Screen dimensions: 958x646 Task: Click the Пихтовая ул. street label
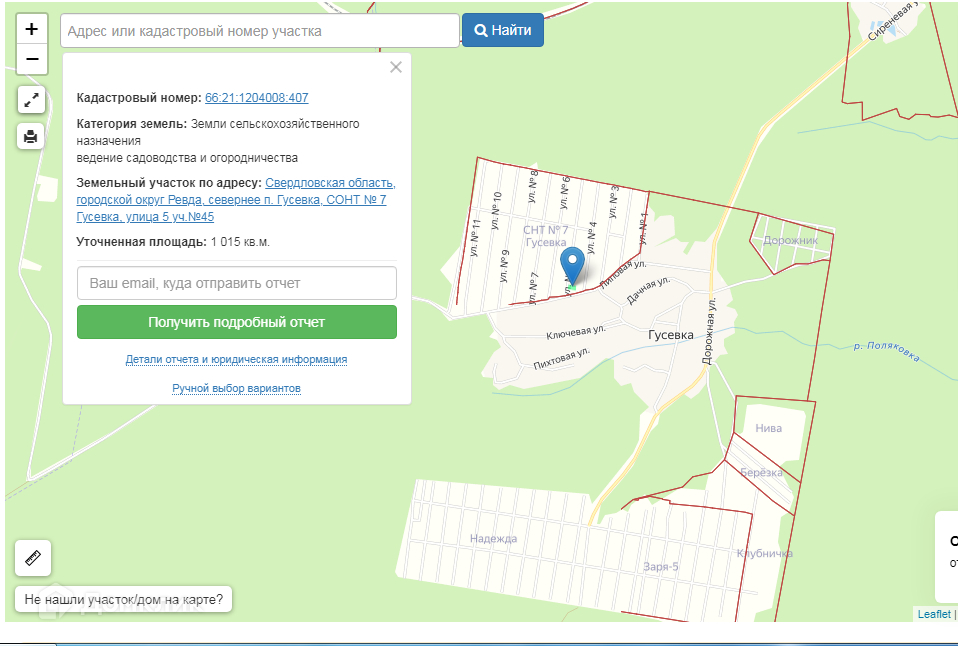click(561, 359)
